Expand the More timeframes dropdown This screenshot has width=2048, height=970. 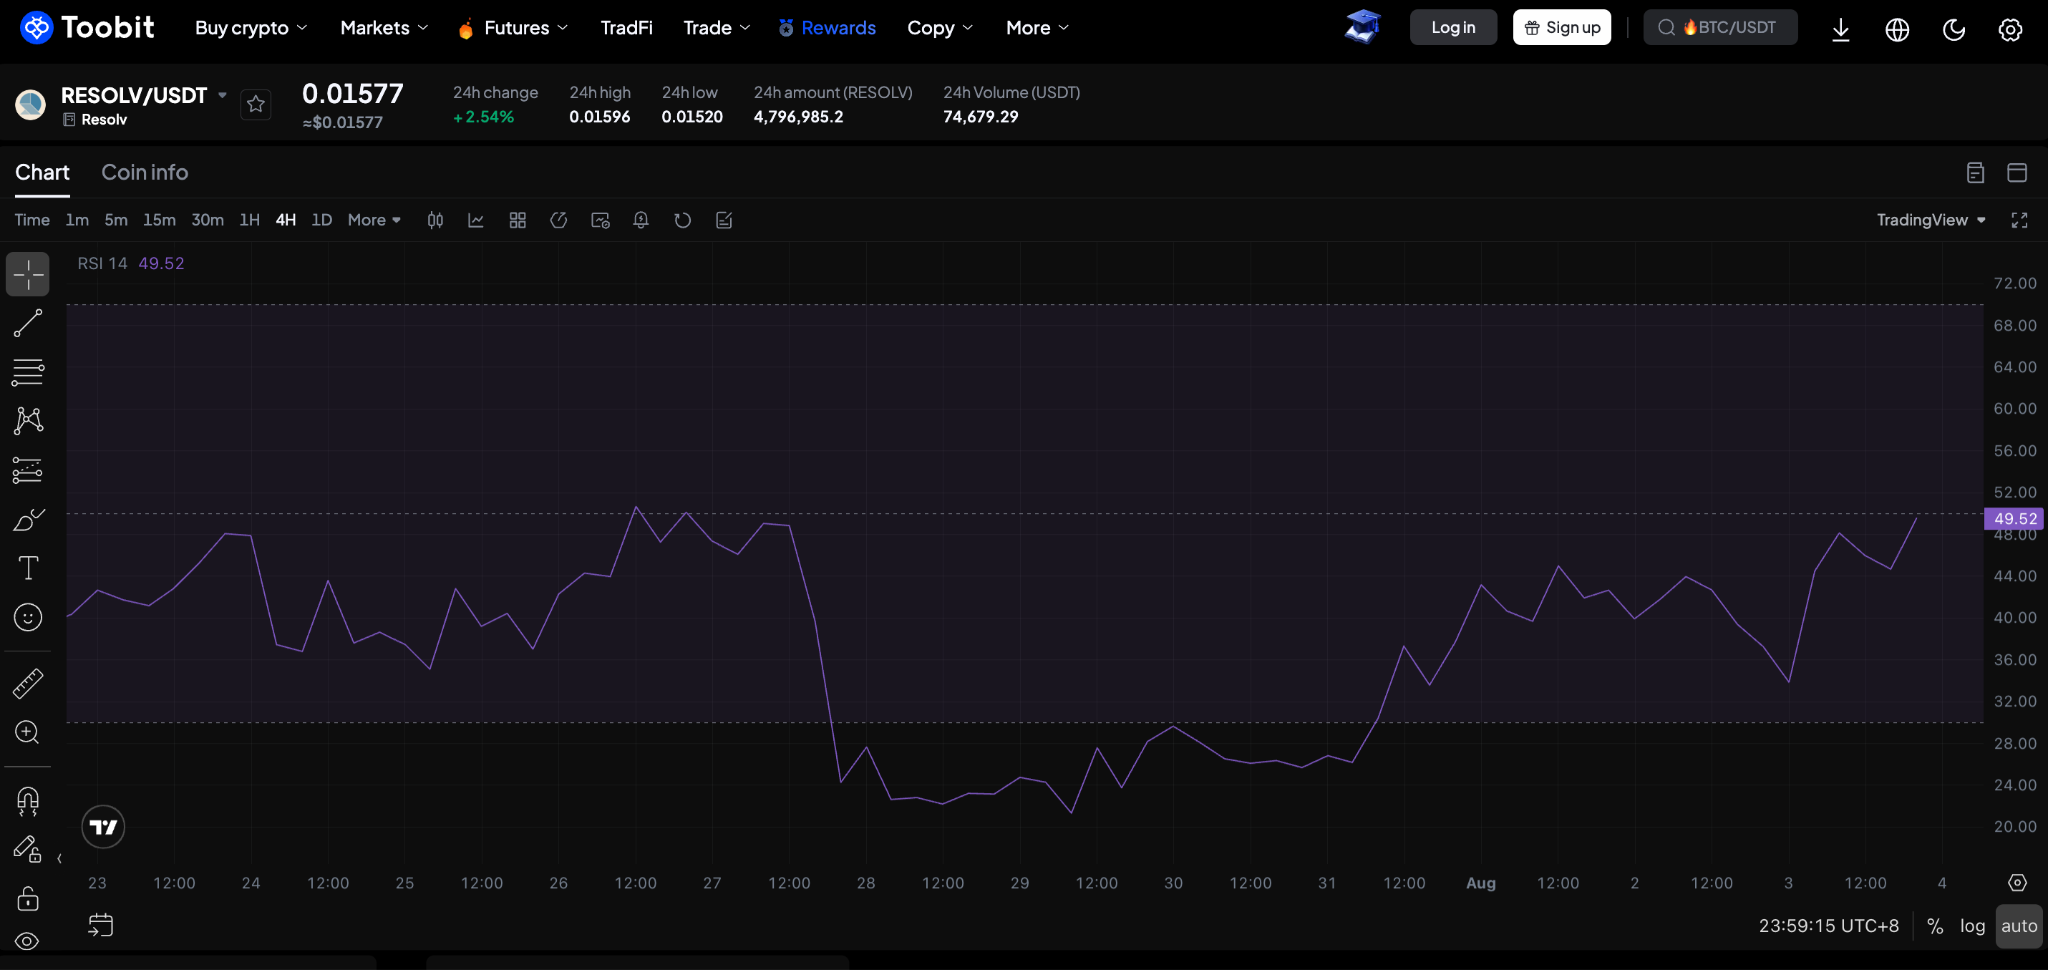(x=374, y=220)
